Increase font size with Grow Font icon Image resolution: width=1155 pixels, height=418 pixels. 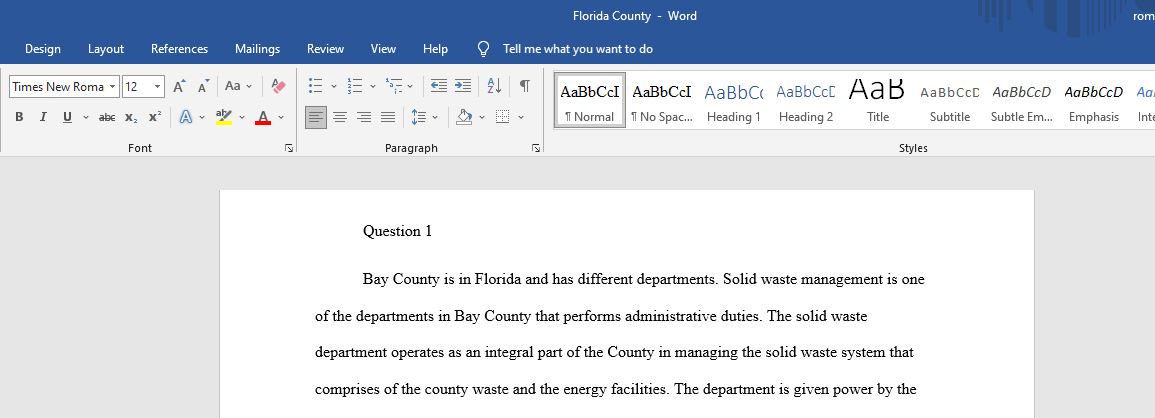pyautogui.click(x=179, y=86)
